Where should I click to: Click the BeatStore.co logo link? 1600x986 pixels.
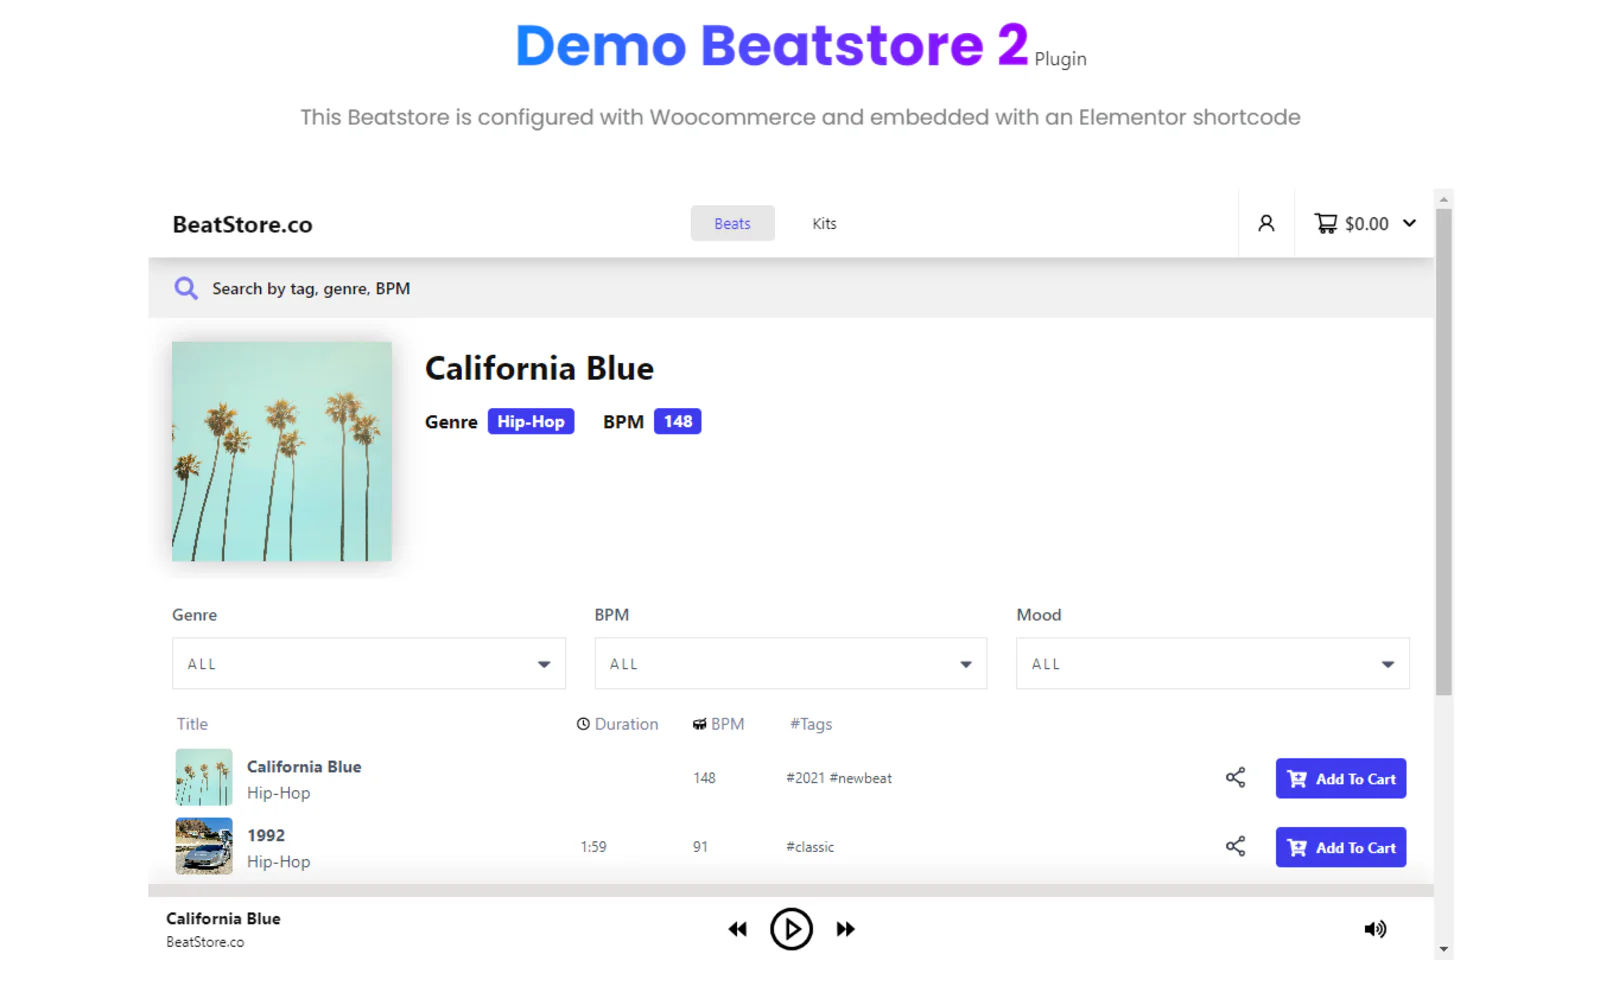242,223
